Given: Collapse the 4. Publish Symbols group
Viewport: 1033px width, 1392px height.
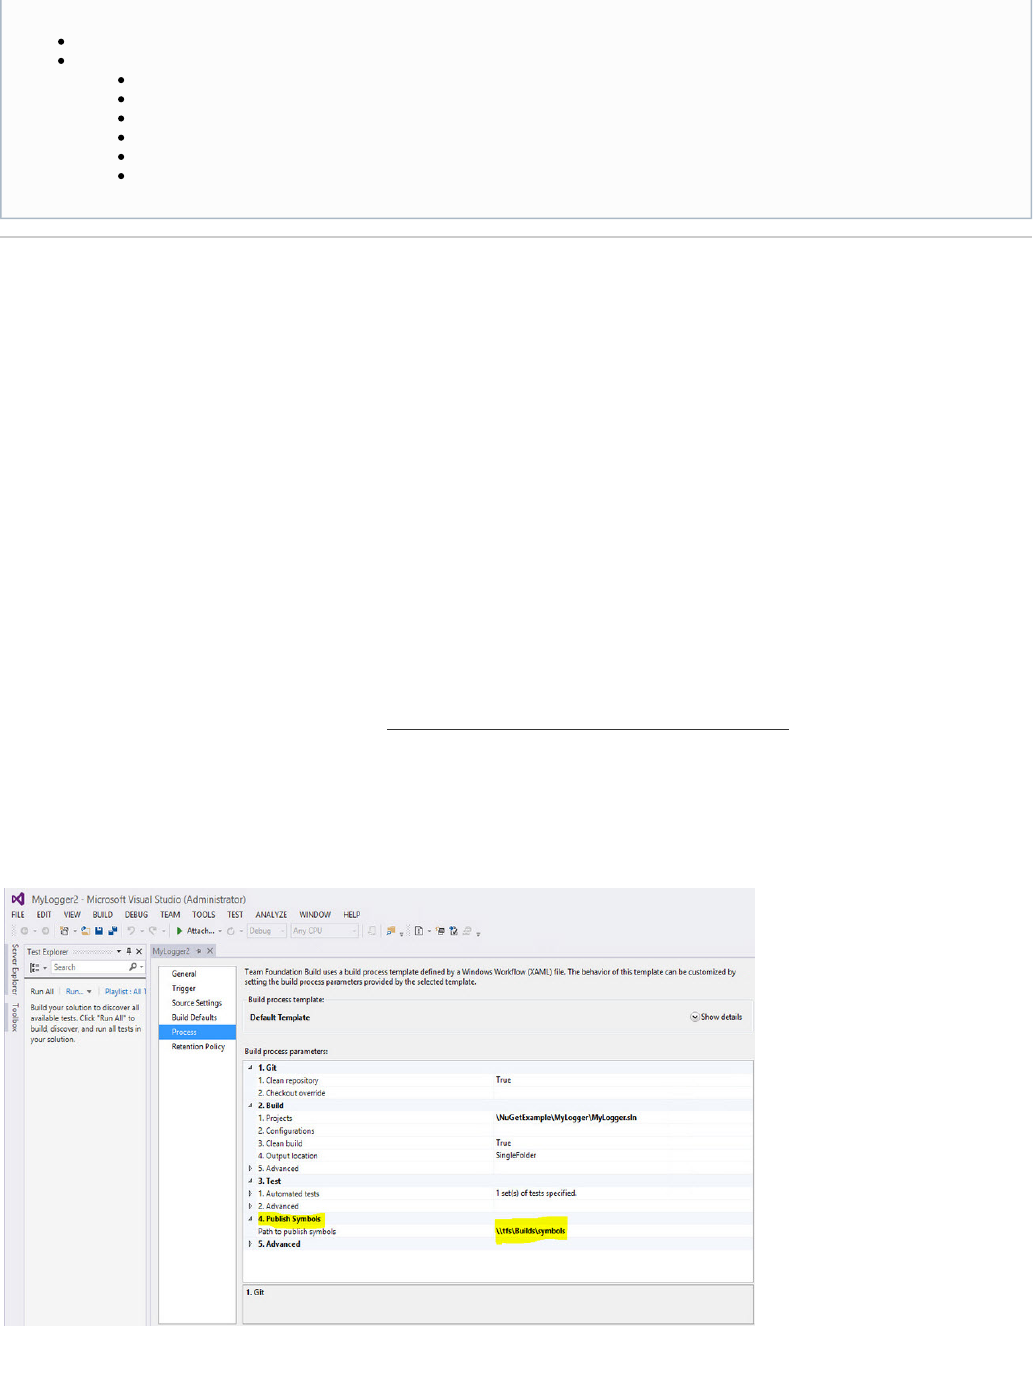Looking at the screenshot, I should tap(251, 1219).
